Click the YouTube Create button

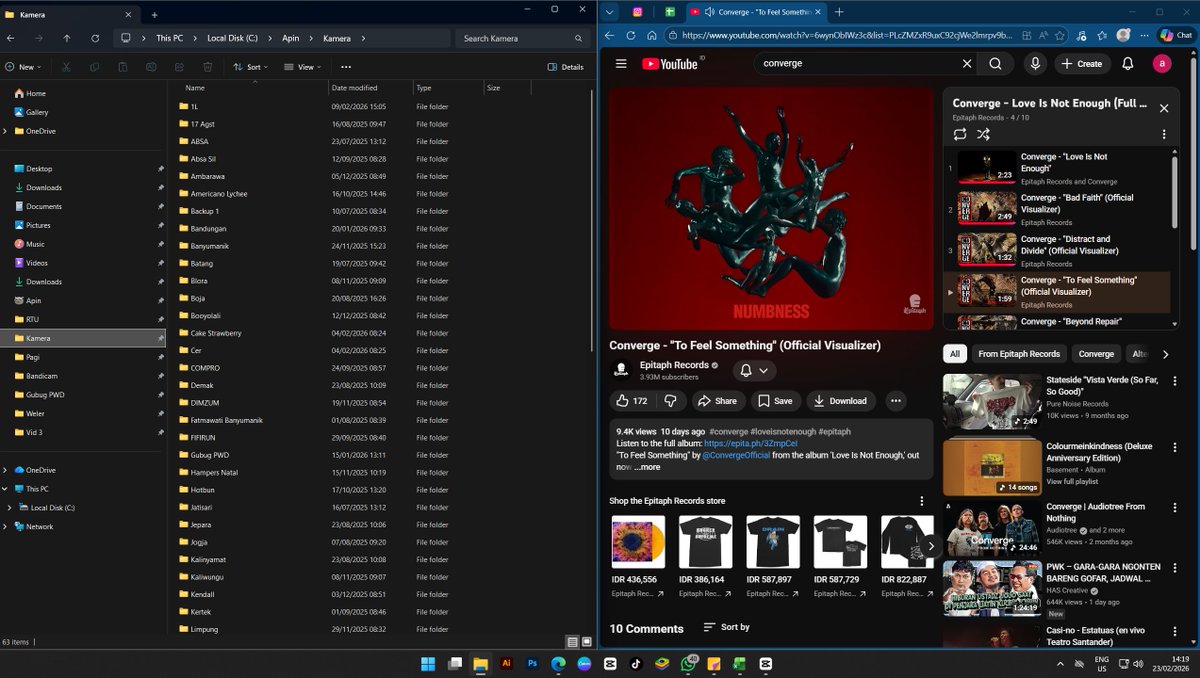[1082, 63]
